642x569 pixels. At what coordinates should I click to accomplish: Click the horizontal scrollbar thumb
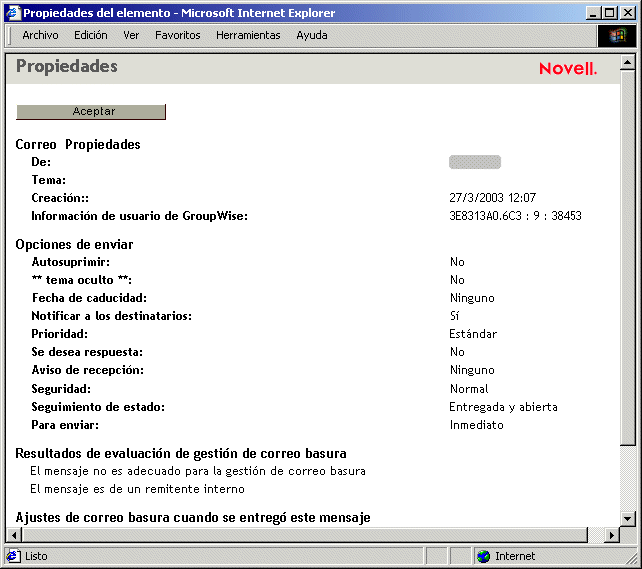click(305, 535)
